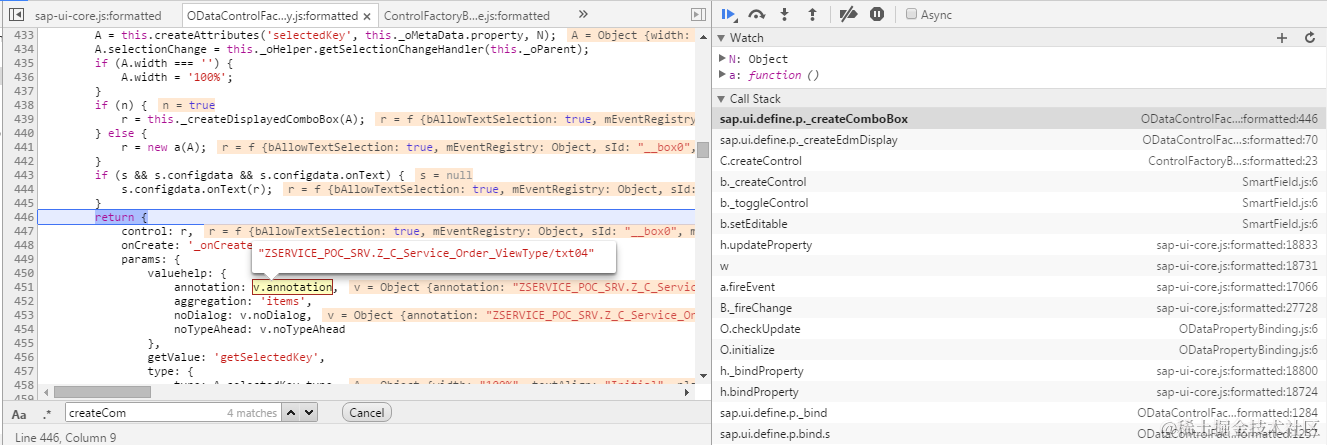Select b._toggleControl call stack frame
The width and height of the screenshot is (1327, 445).
pyautogui.click(x=1017, y=203)
